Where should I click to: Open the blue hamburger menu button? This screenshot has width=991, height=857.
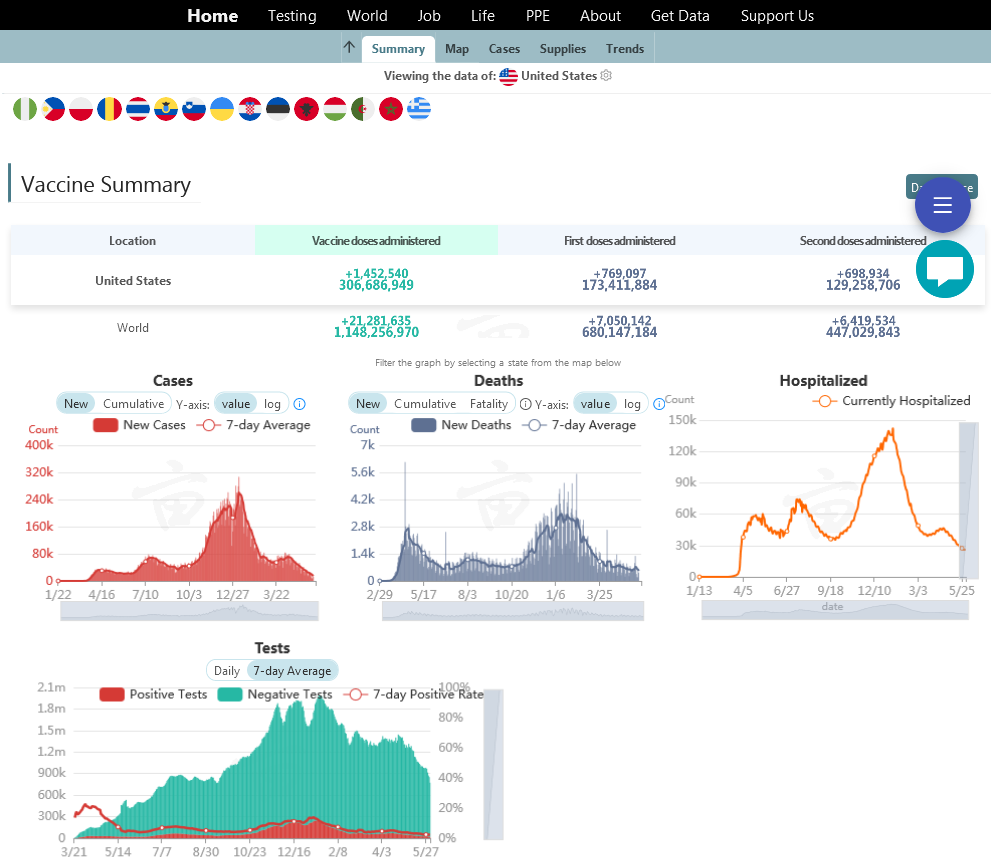point(942,206)
